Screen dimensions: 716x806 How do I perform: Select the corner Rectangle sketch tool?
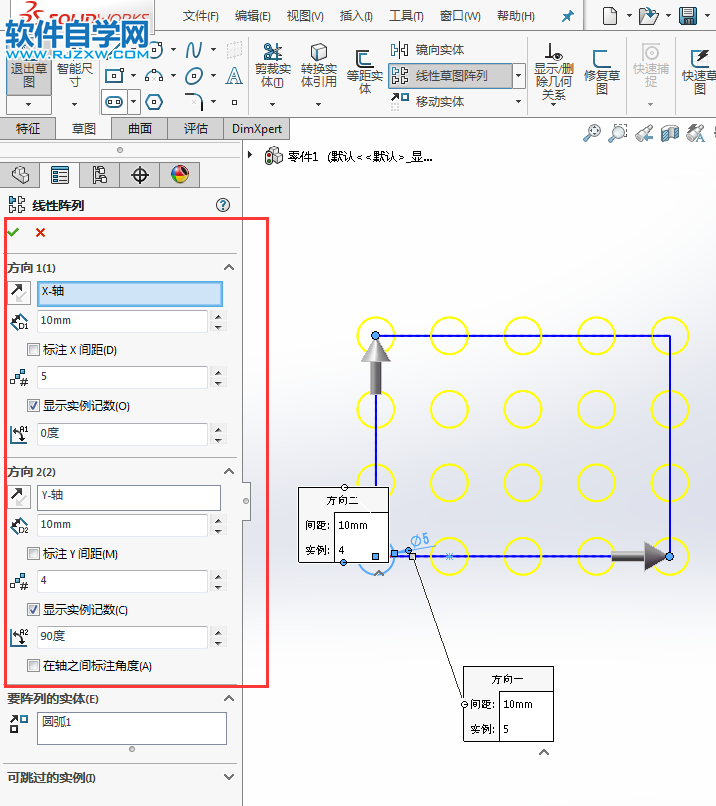pyautogui.click(x=114, y=76)
